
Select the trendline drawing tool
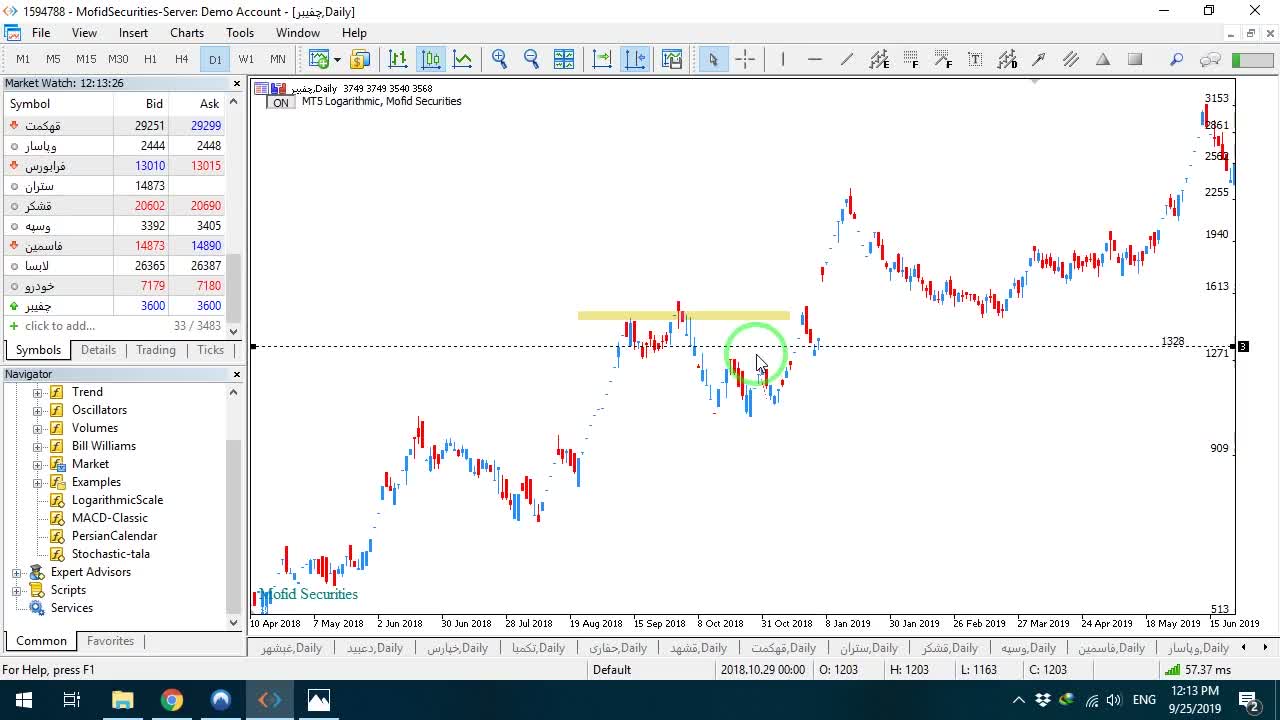pos(847,59)
